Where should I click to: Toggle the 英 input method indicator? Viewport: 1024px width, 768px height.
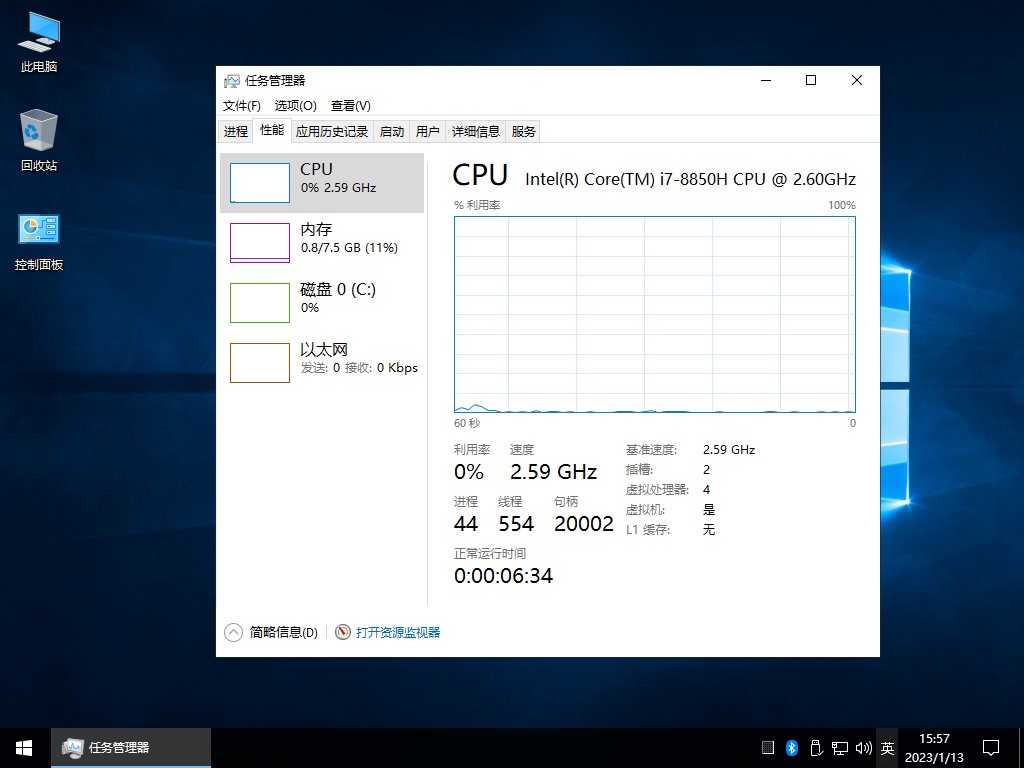point(887,747)
